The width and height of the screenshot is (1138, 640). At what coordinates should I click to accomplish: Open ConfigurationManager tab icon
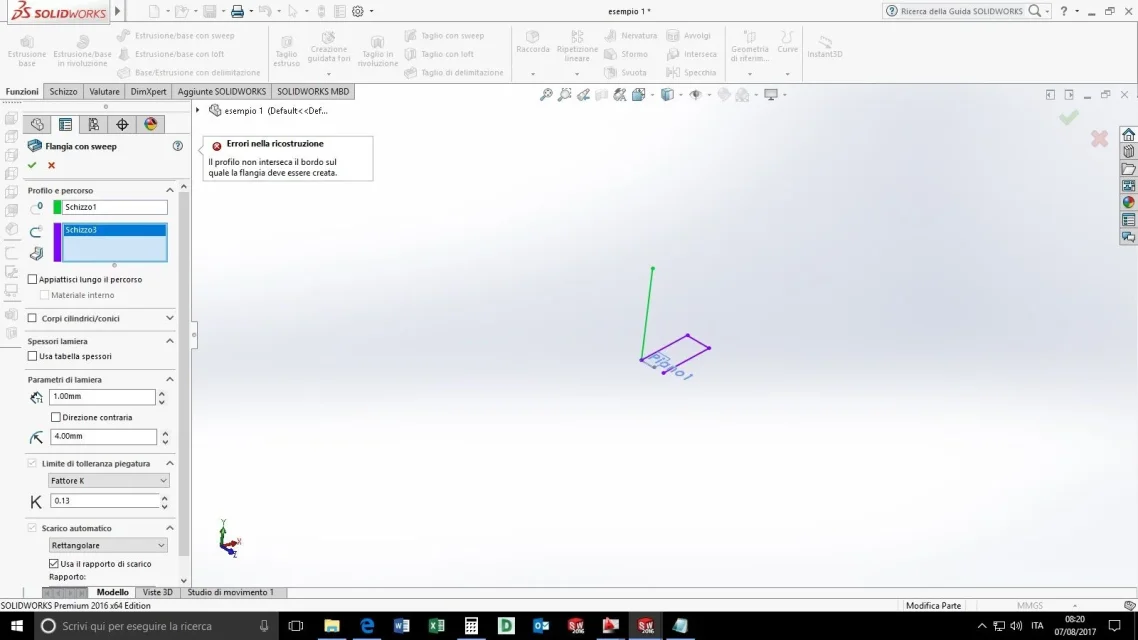pos(94,124)
